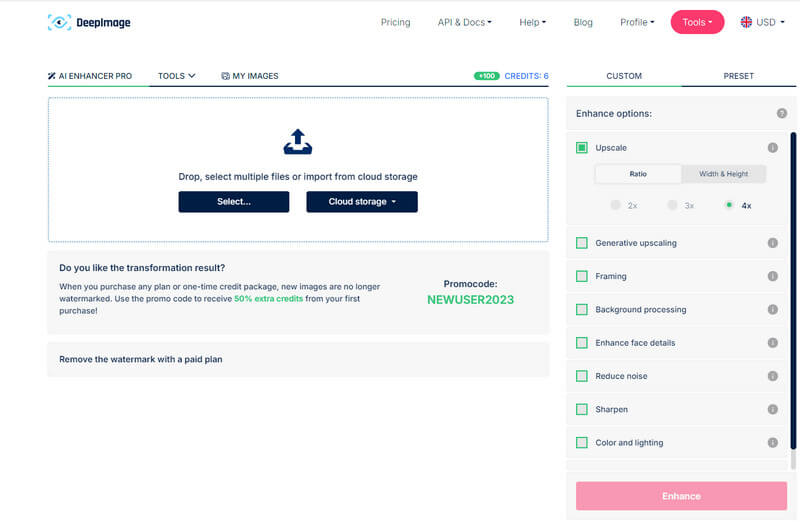
Task: Click the Promocode label
Action: tap(470, 284)
